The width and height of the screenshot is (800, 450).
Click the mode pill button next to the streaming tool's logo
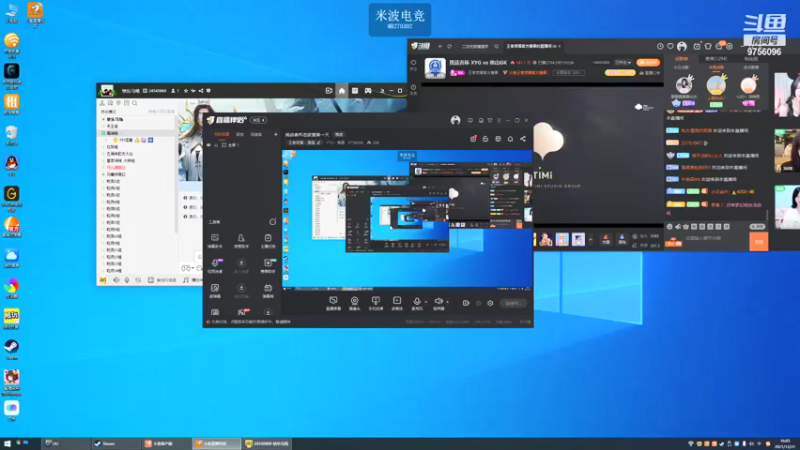coord(258,120)
